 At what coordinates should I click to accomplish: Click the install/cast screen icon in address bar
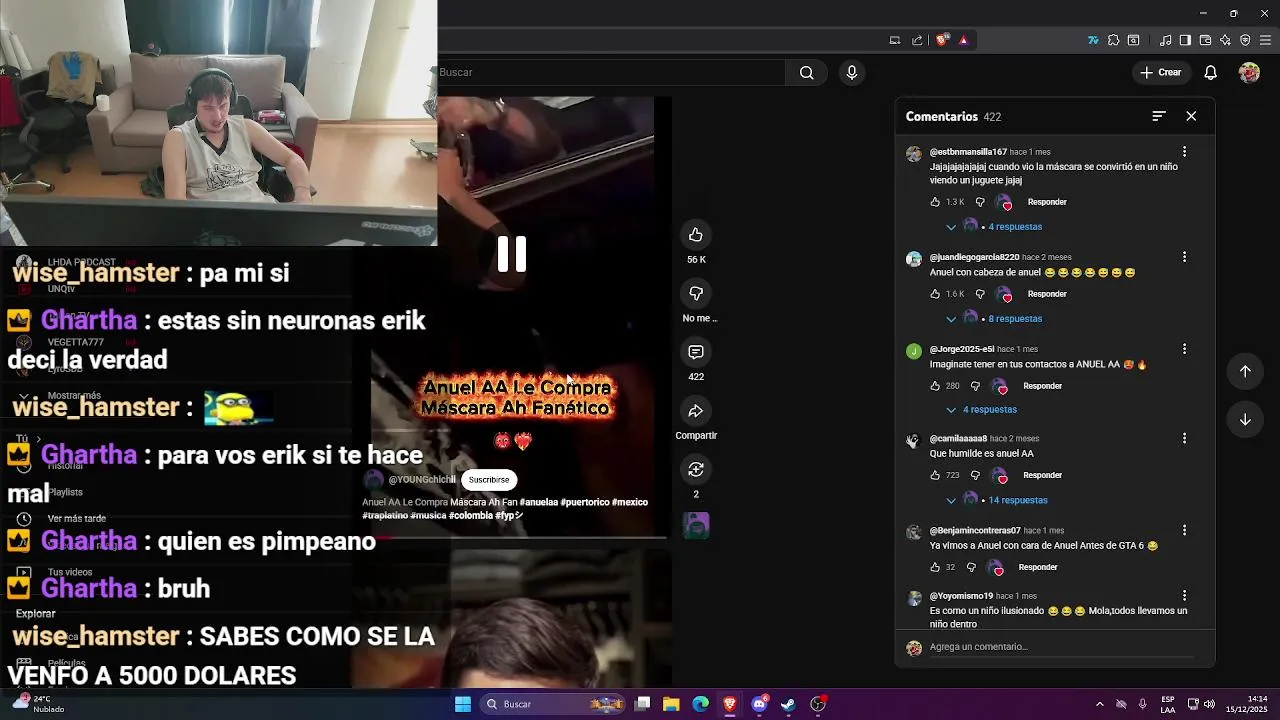[x=895, y=40]
